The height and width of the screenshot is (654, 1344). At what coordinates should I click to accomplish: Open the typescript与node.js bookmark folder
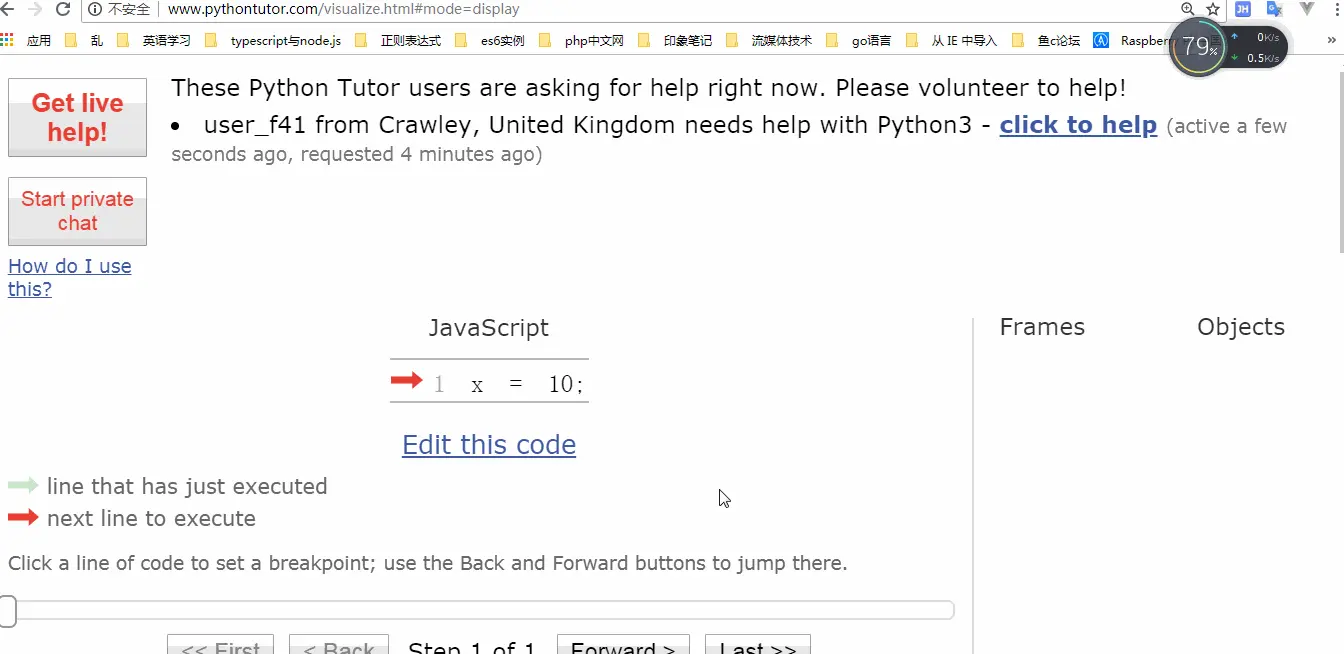point(275,41)
